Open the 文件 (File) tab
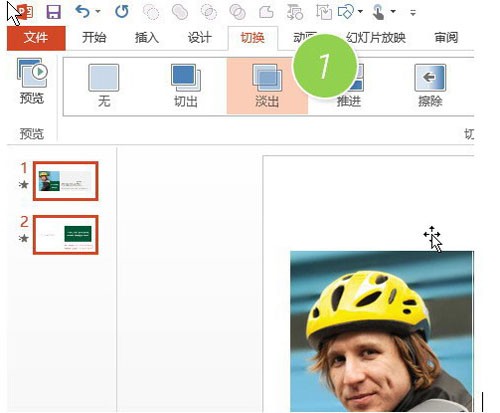The width and height of the screenshot is (500, 413). (36, 38)
